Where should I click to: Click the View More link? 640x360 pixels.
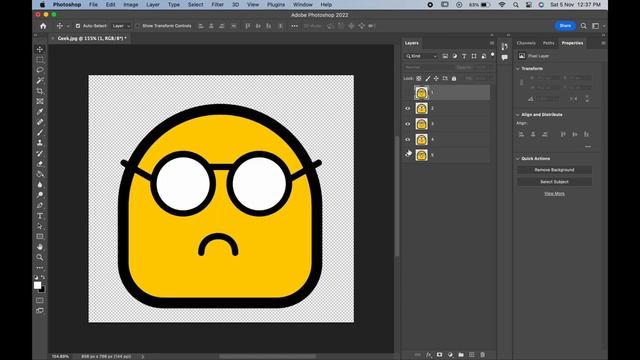[x=554, y=193]
